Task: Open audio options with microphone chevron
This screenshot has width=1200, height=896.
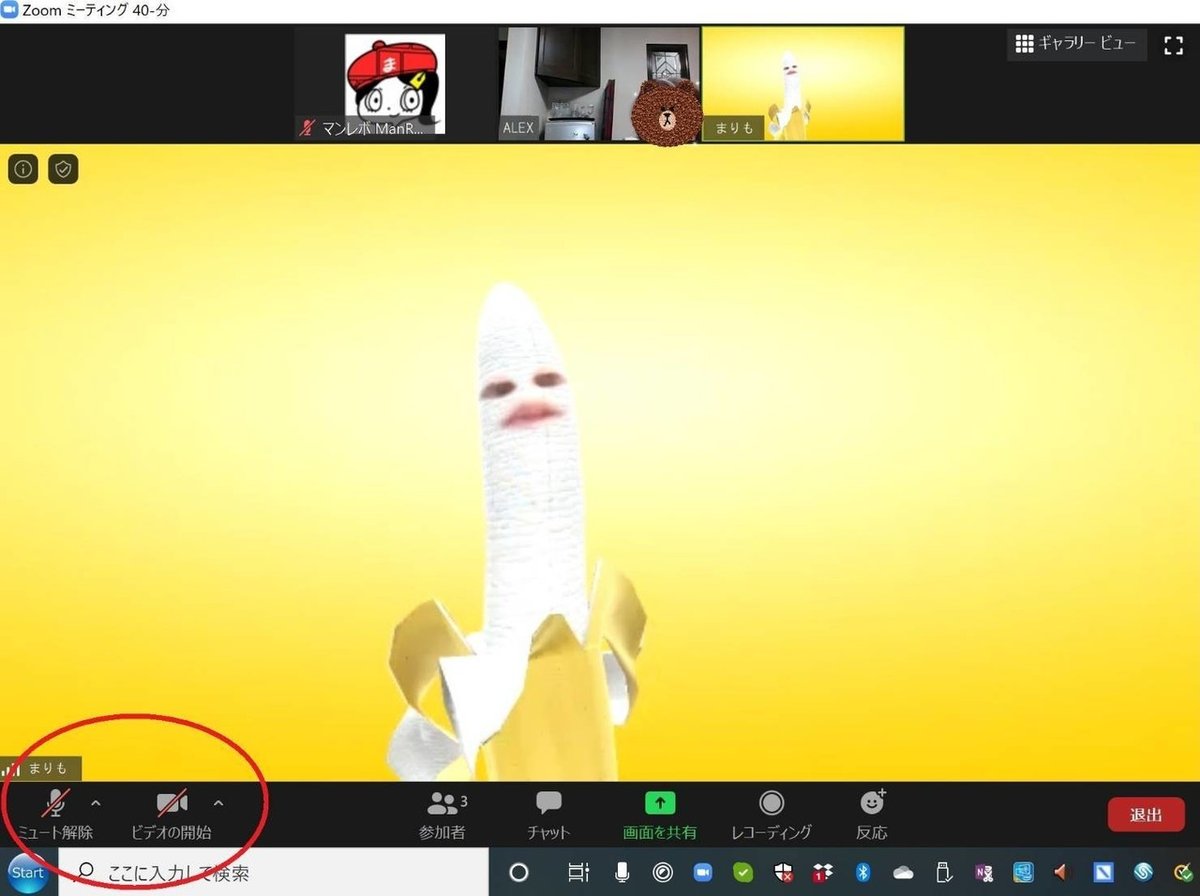Action: [x=95, y=802]
